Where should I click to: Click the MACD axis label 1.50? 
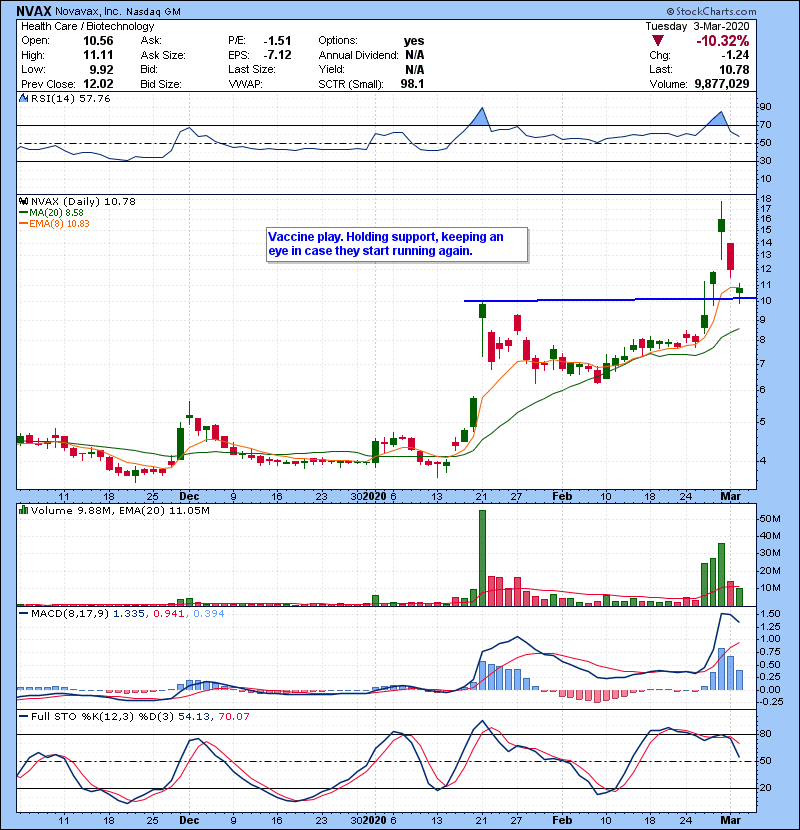click(x=770, y=614)
